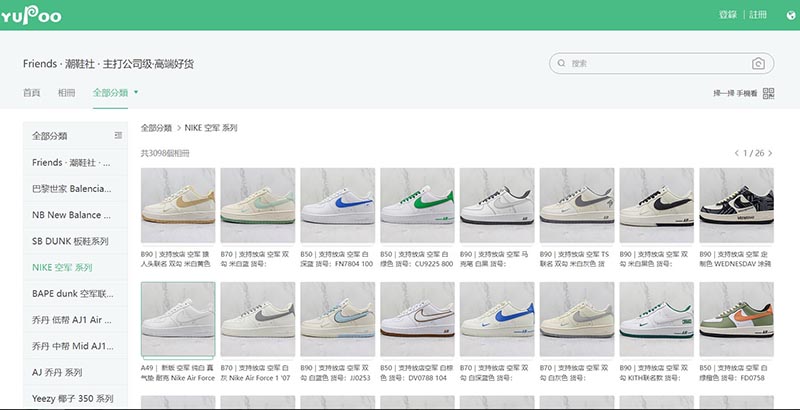Open album with tan swoosh shoe 米白黄色
The image size is (800, 410).
click(178, 206)
